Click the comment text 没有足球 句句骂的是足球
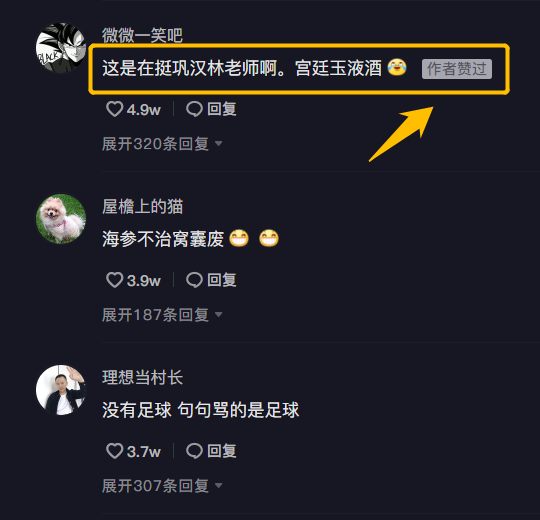This screenshot has height=520, width=540. (x=200, y=410)
